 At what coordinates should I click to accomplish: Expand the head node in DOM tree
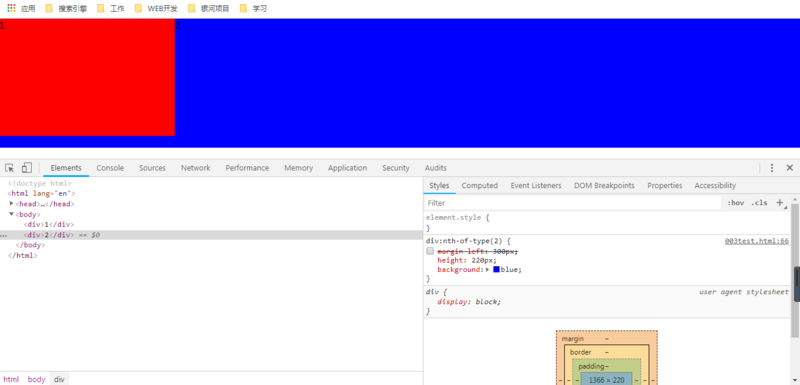(12, 203)
